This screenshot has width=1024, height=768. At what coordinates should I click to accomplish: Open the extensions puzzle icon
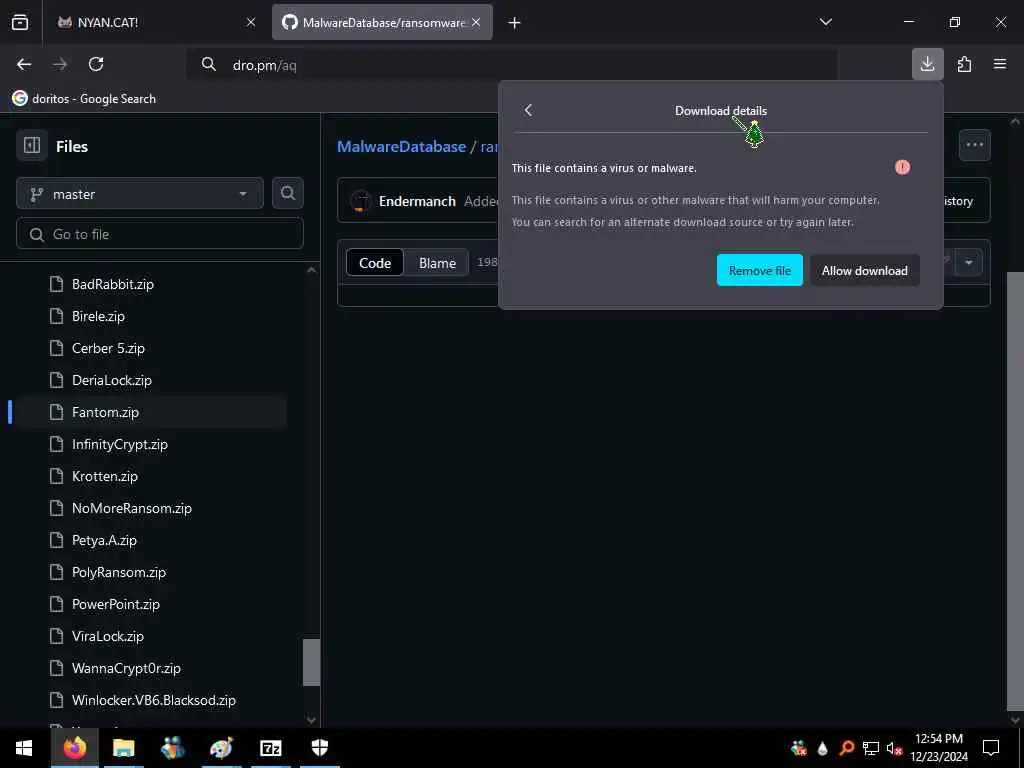pos(964,64)
